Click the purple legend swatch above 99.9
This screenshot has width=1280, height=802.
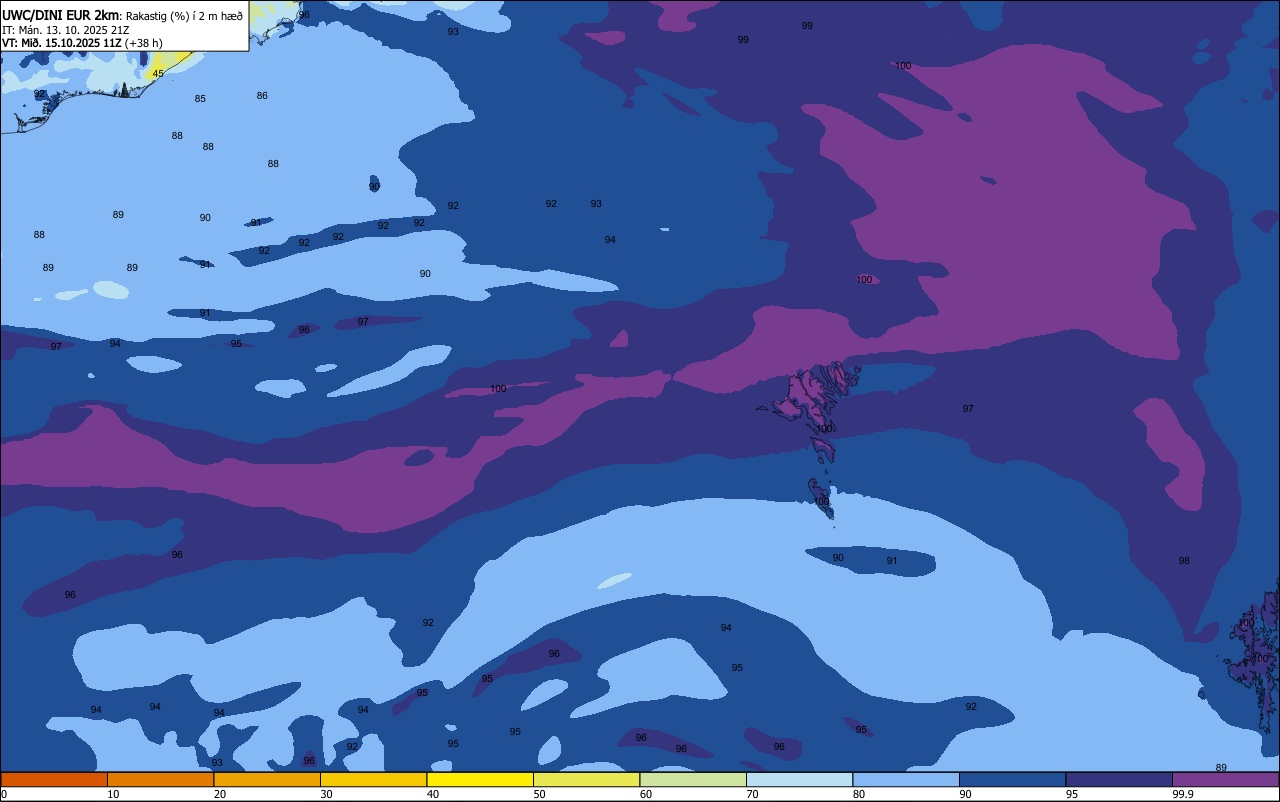pyautogui.click(x=1226, y=779)
